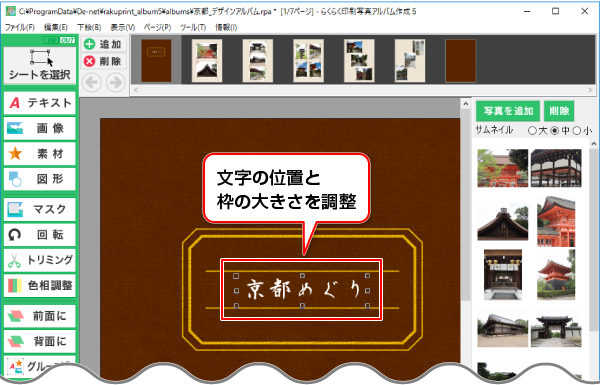Open the 画像 image tool

pyautogui.click(x=40, y=128)
